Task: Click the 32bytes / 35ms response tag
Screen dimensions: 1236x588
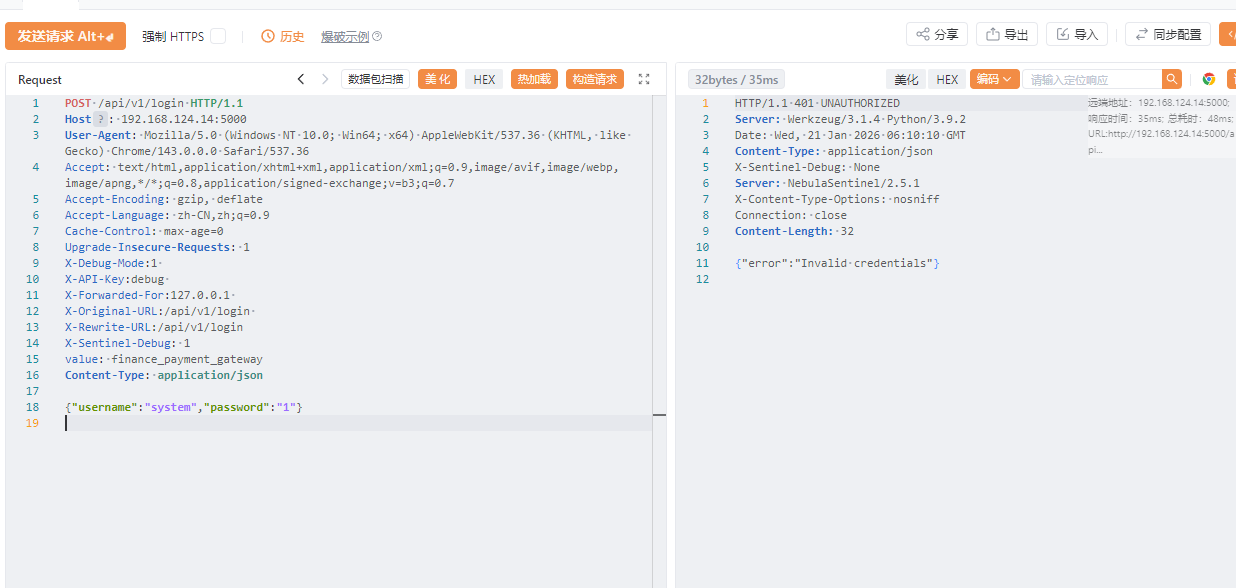Action: [736, 79]
